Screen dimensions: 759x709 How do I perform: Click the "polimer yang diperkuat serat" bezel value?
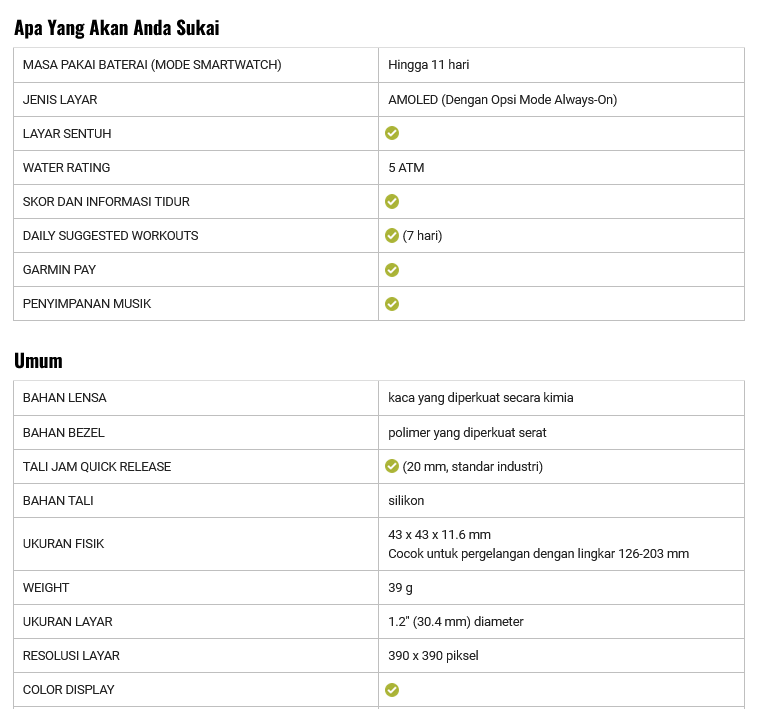[467, 432]
